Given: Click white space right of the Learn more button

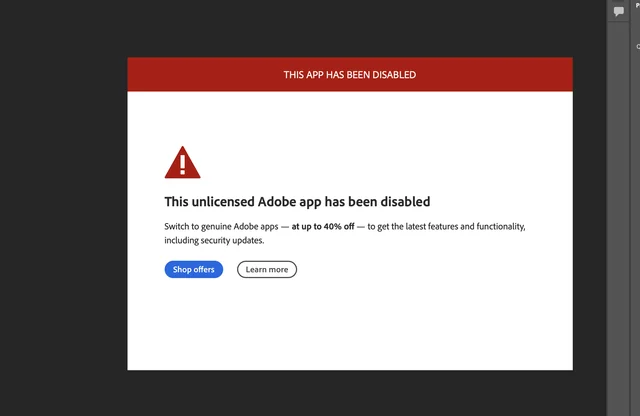Looking at the screenshot, I should coord(420,269).
